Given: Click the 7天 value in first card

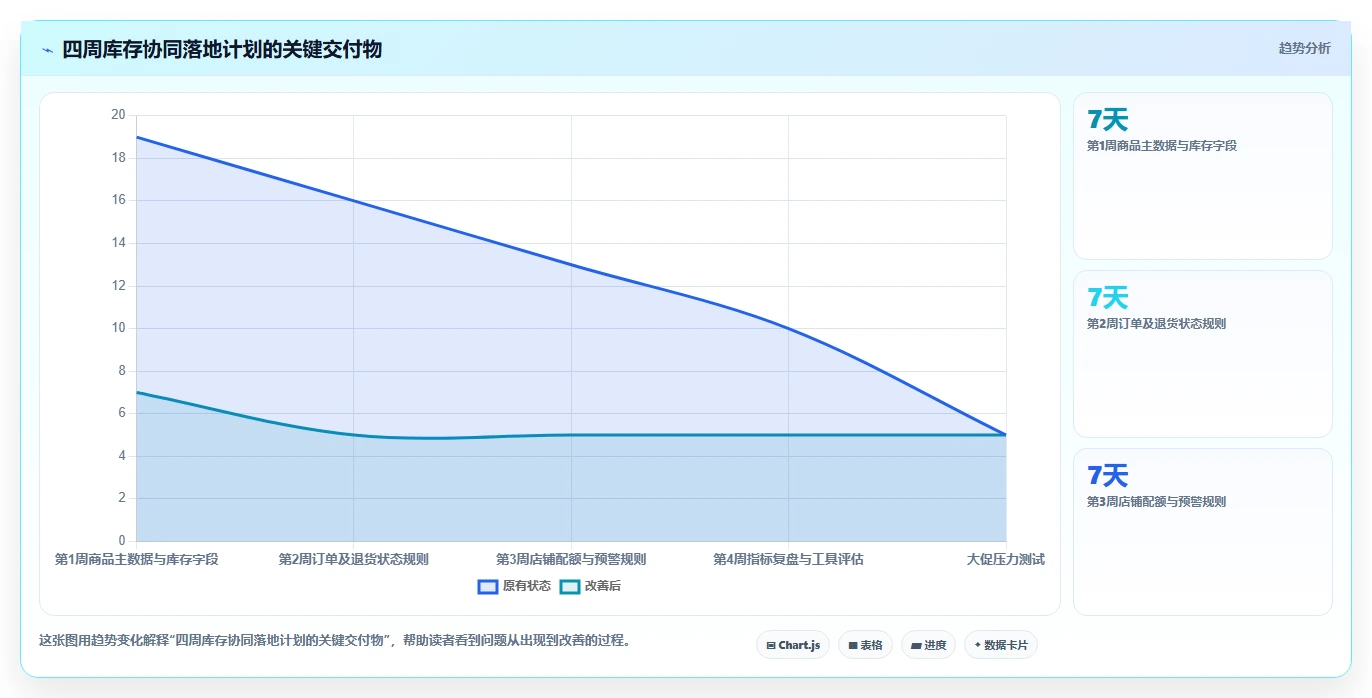Looking at the screenshot, I should pos(1107,120).
